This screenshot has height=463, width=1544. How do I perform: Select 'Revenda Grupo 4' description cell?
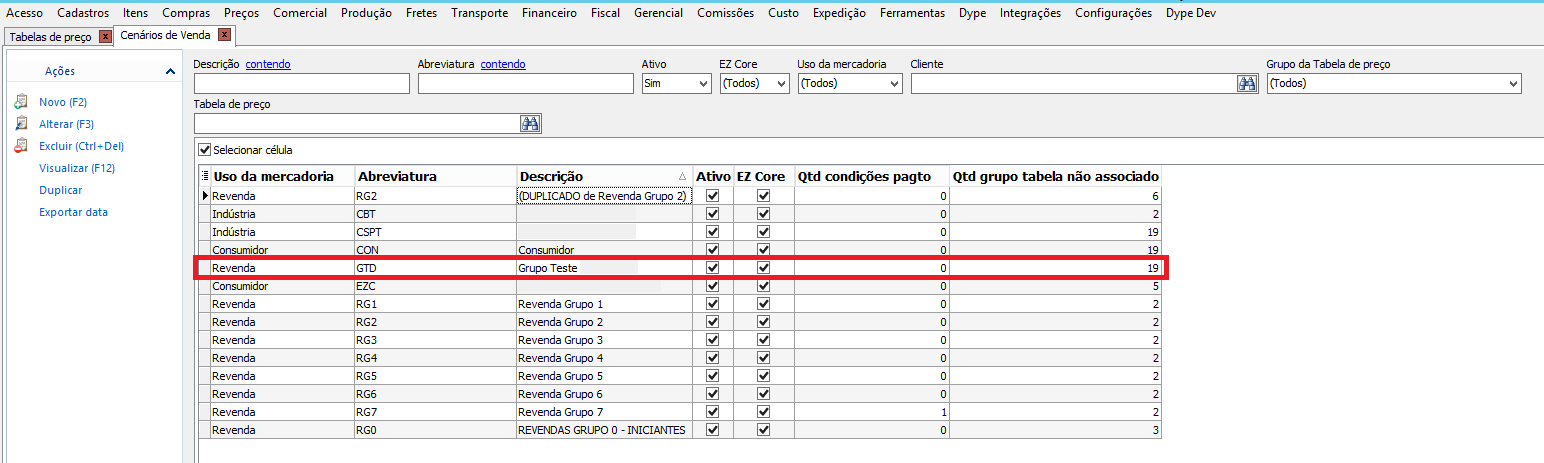tap(605, 358)
